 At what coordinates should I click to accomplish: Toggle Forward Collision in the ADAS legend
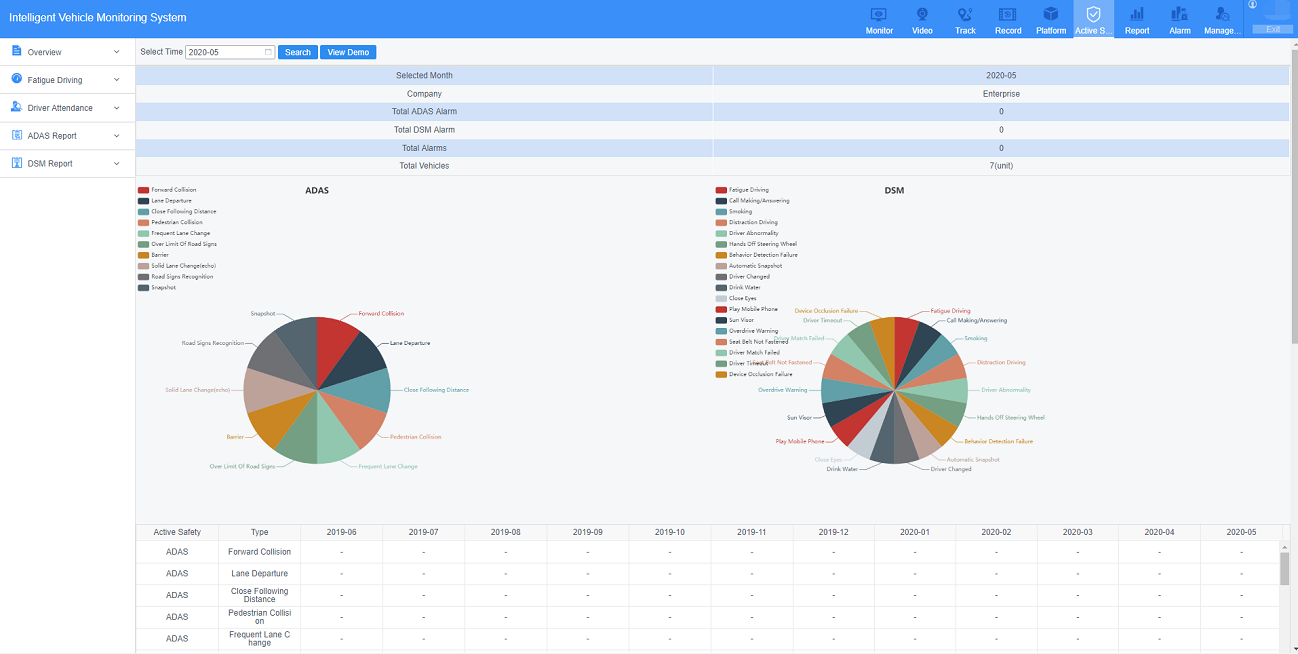[x=167, y=190]
